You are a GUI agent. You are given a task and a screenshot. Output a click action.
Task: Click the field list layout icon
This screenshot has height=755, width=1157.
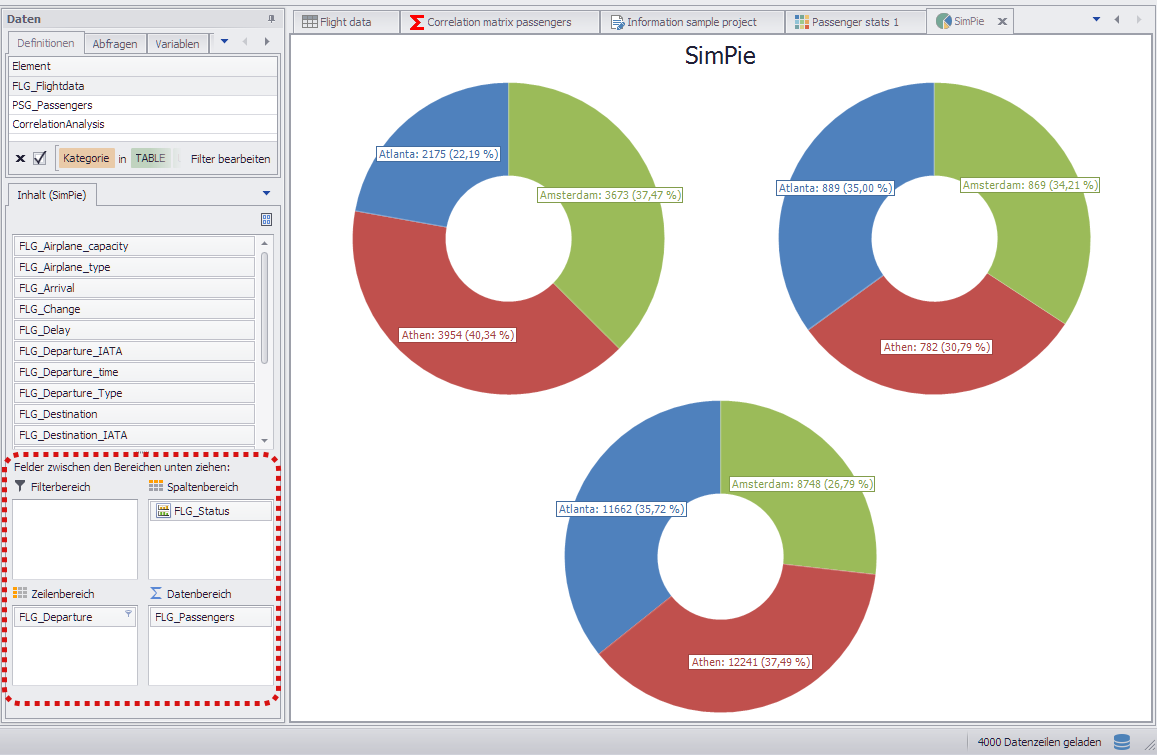point(266,219)
